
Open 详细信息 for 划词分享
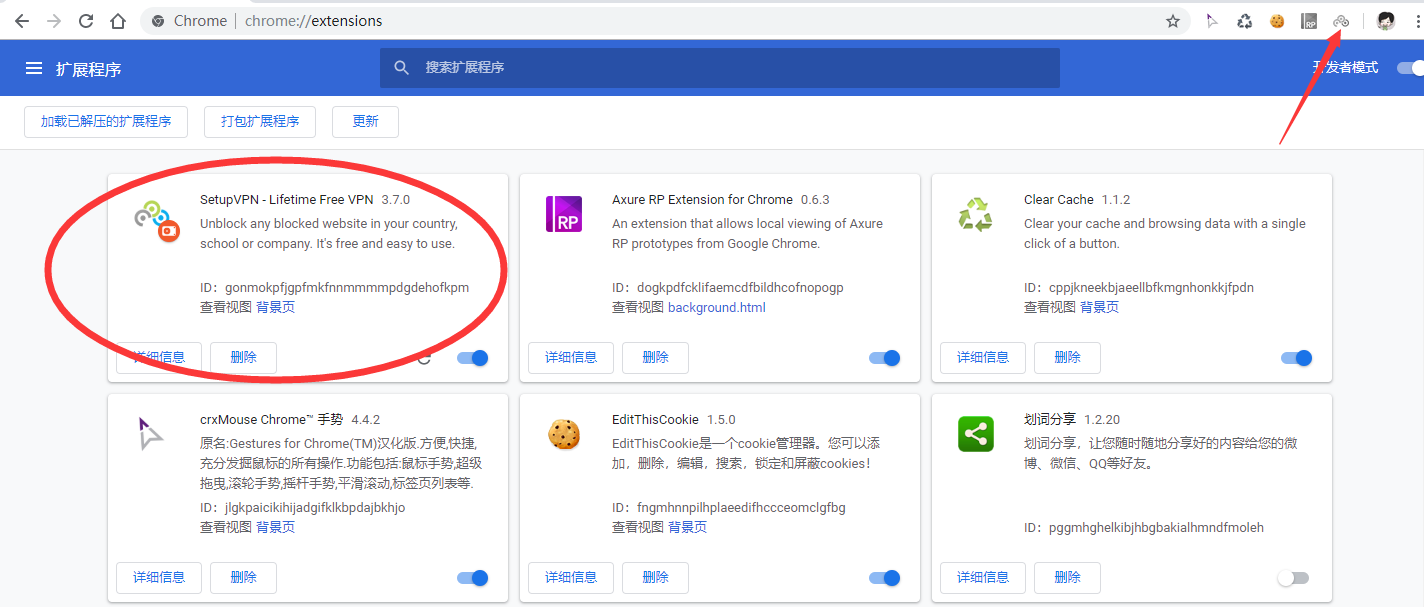tap(983, 578)
